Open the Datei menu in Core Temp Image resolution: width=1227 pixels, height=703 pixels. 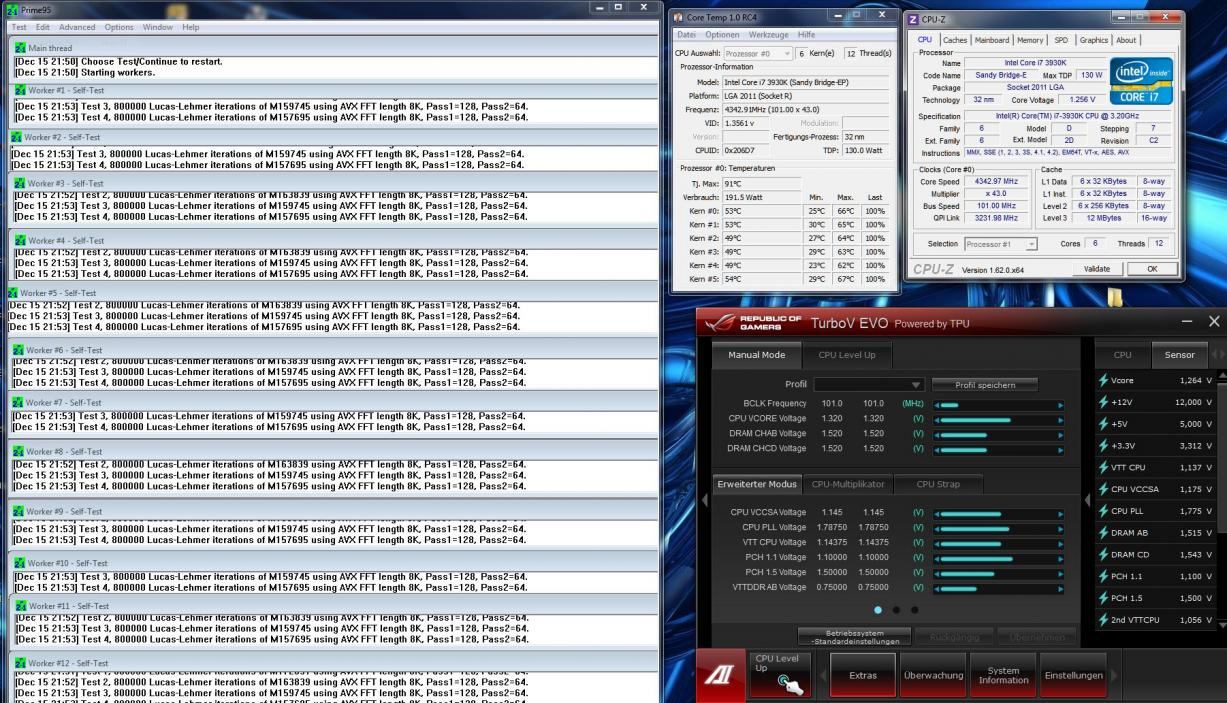[688, 35]
